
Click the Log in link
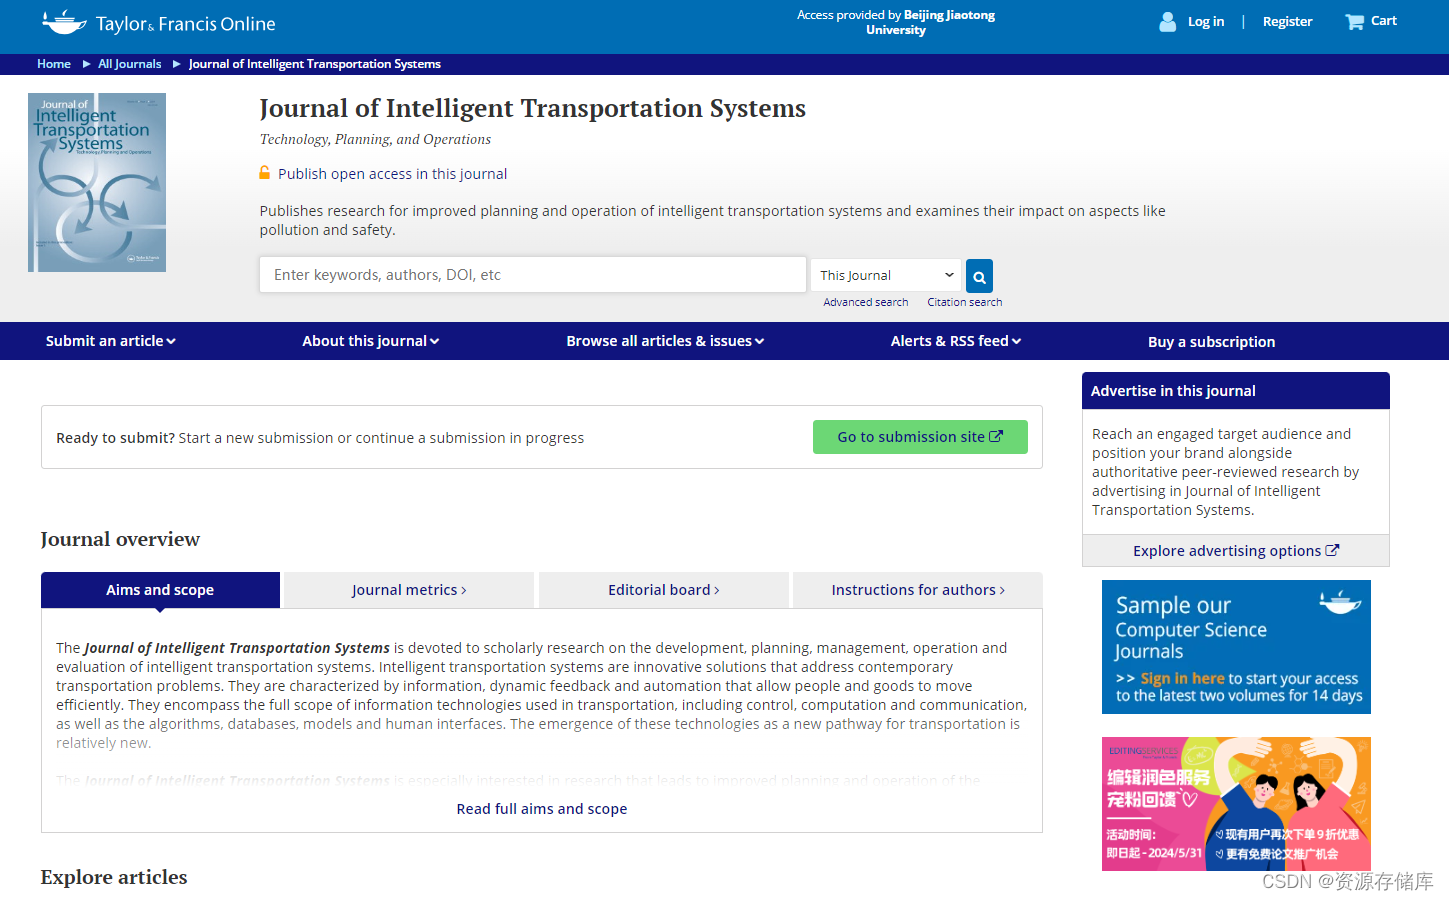(x=1206, y=21)
